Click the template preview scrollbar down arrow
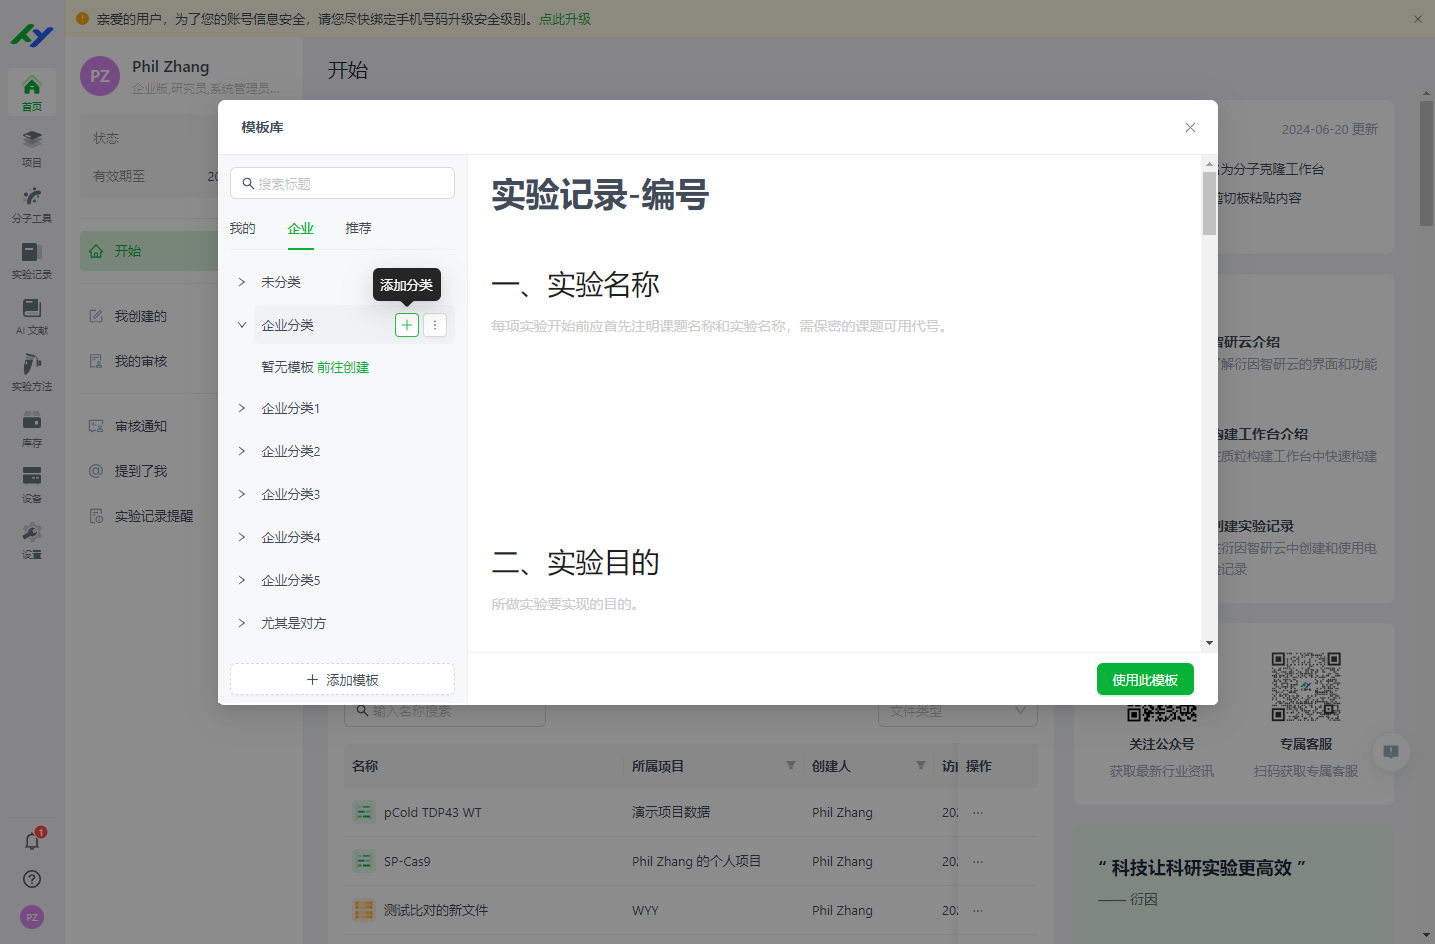 (1209, 643)
